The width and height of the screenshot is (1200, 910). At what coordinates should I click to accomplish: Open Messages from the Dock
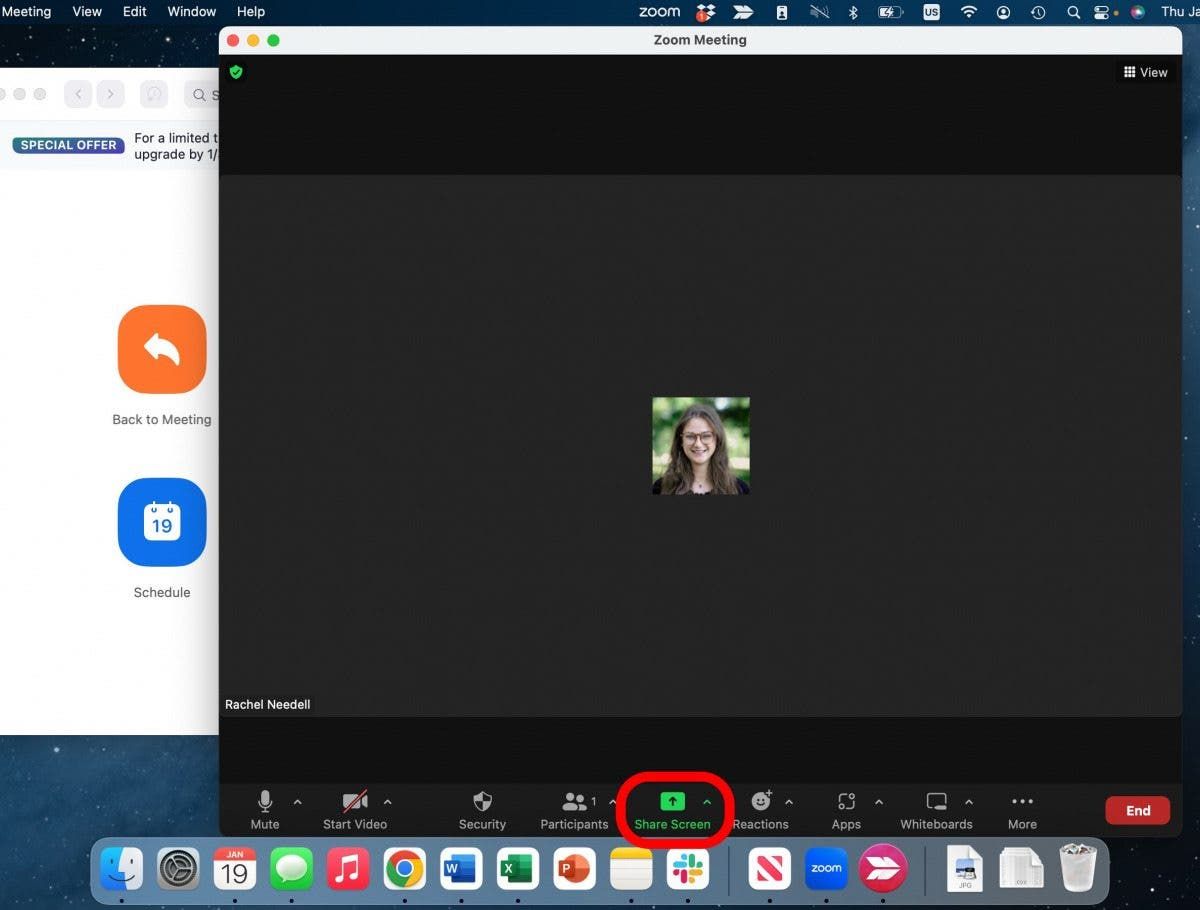[x=292, y=868]
